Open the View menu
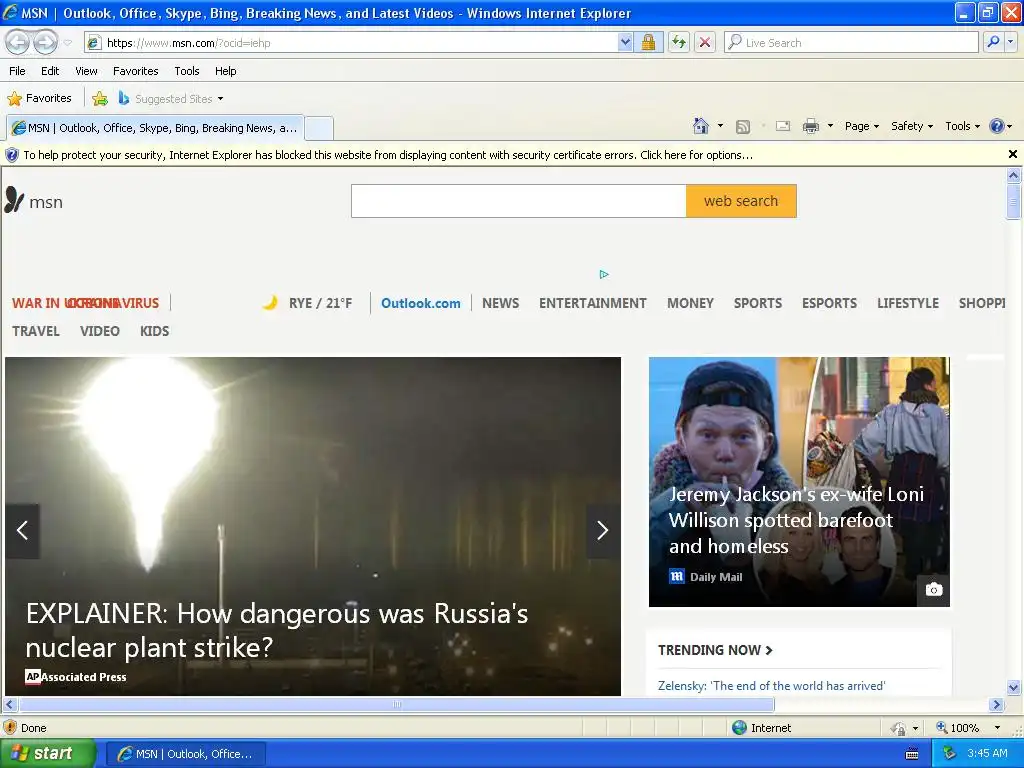The height and width of the screenshot is (768, 1024). point(86,71)
